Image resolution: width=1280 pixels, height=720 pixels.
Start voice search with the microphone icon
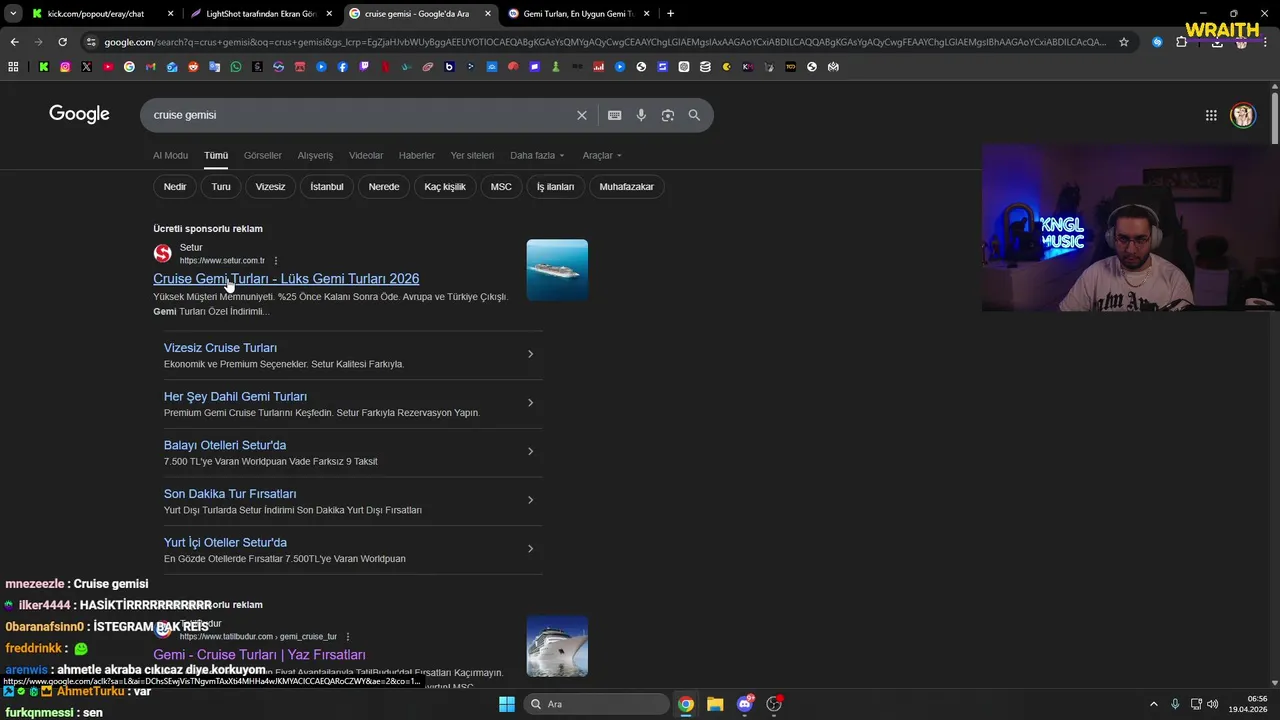[x=641, y=115]
